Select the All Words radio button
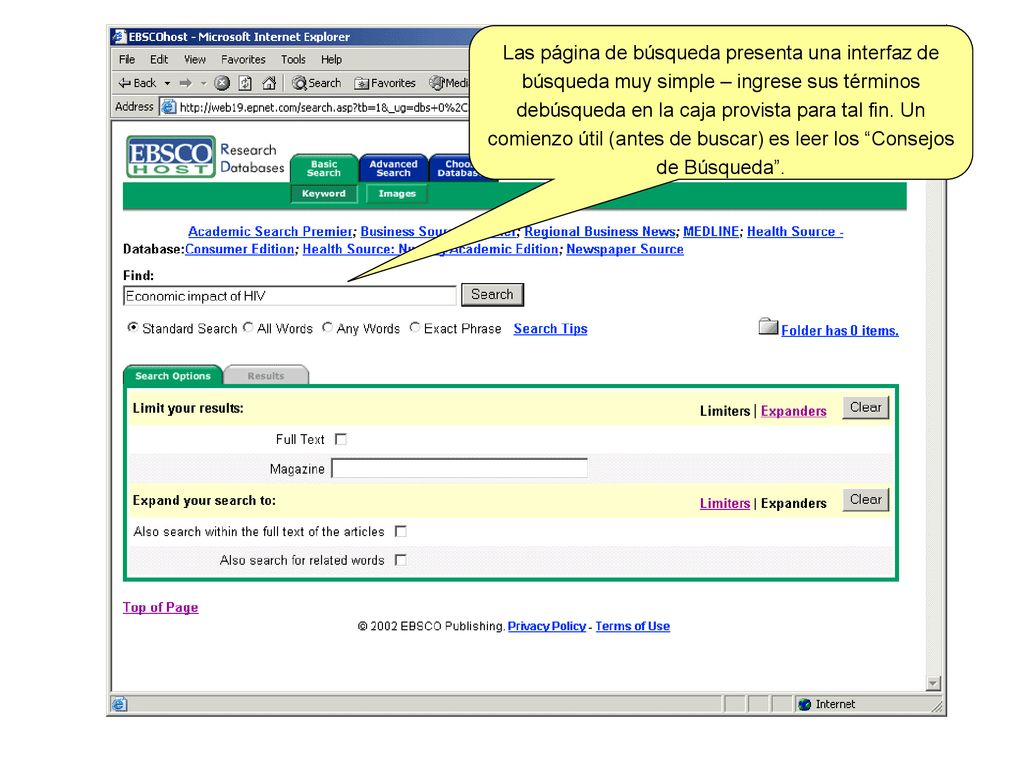Viewport: 1024px width, 768px height. [248, 328]
